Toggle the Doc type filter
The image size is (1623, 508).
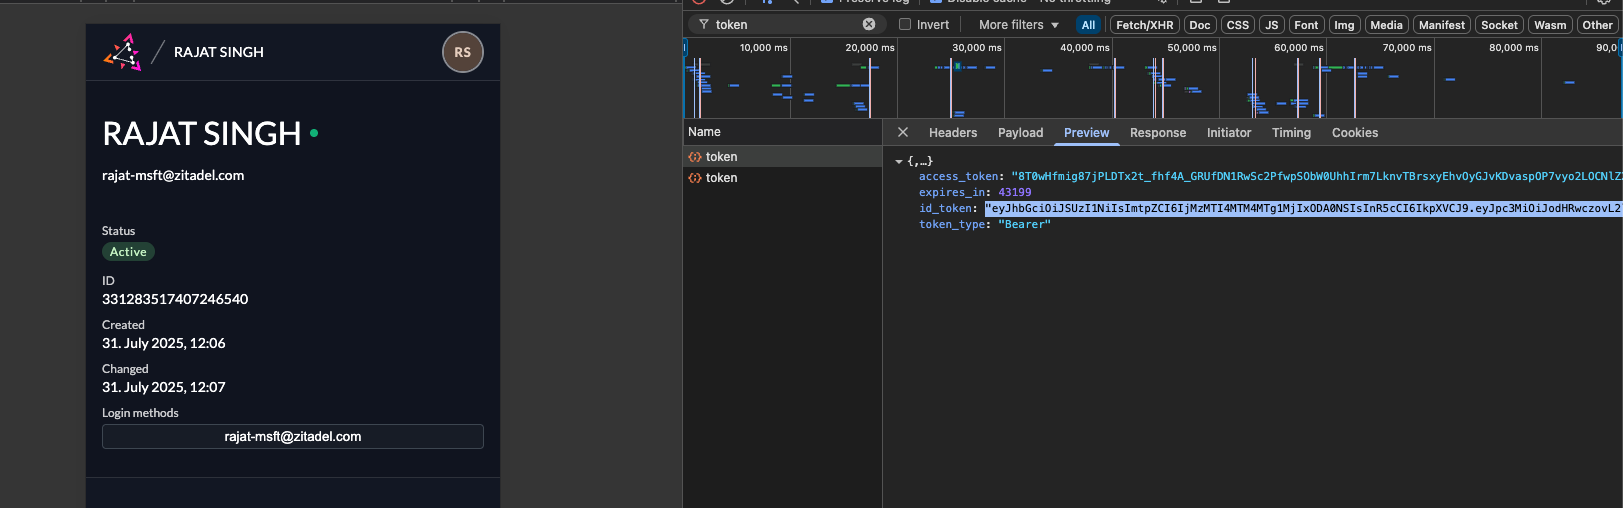pyautogui.click(x=1200, y=25)
